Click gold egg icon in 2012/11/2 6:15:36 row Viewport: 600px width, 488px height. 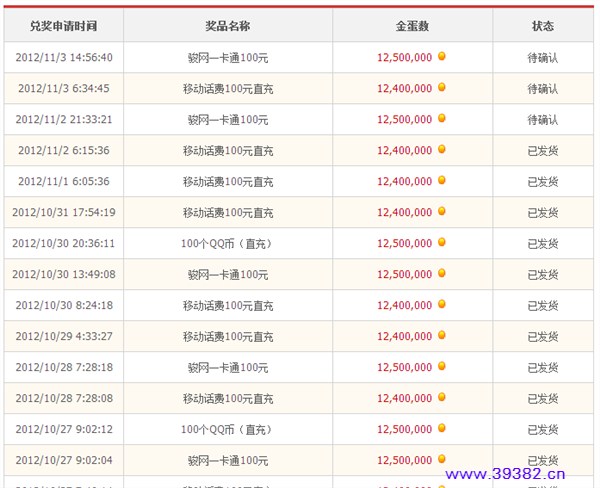point(442,149)
